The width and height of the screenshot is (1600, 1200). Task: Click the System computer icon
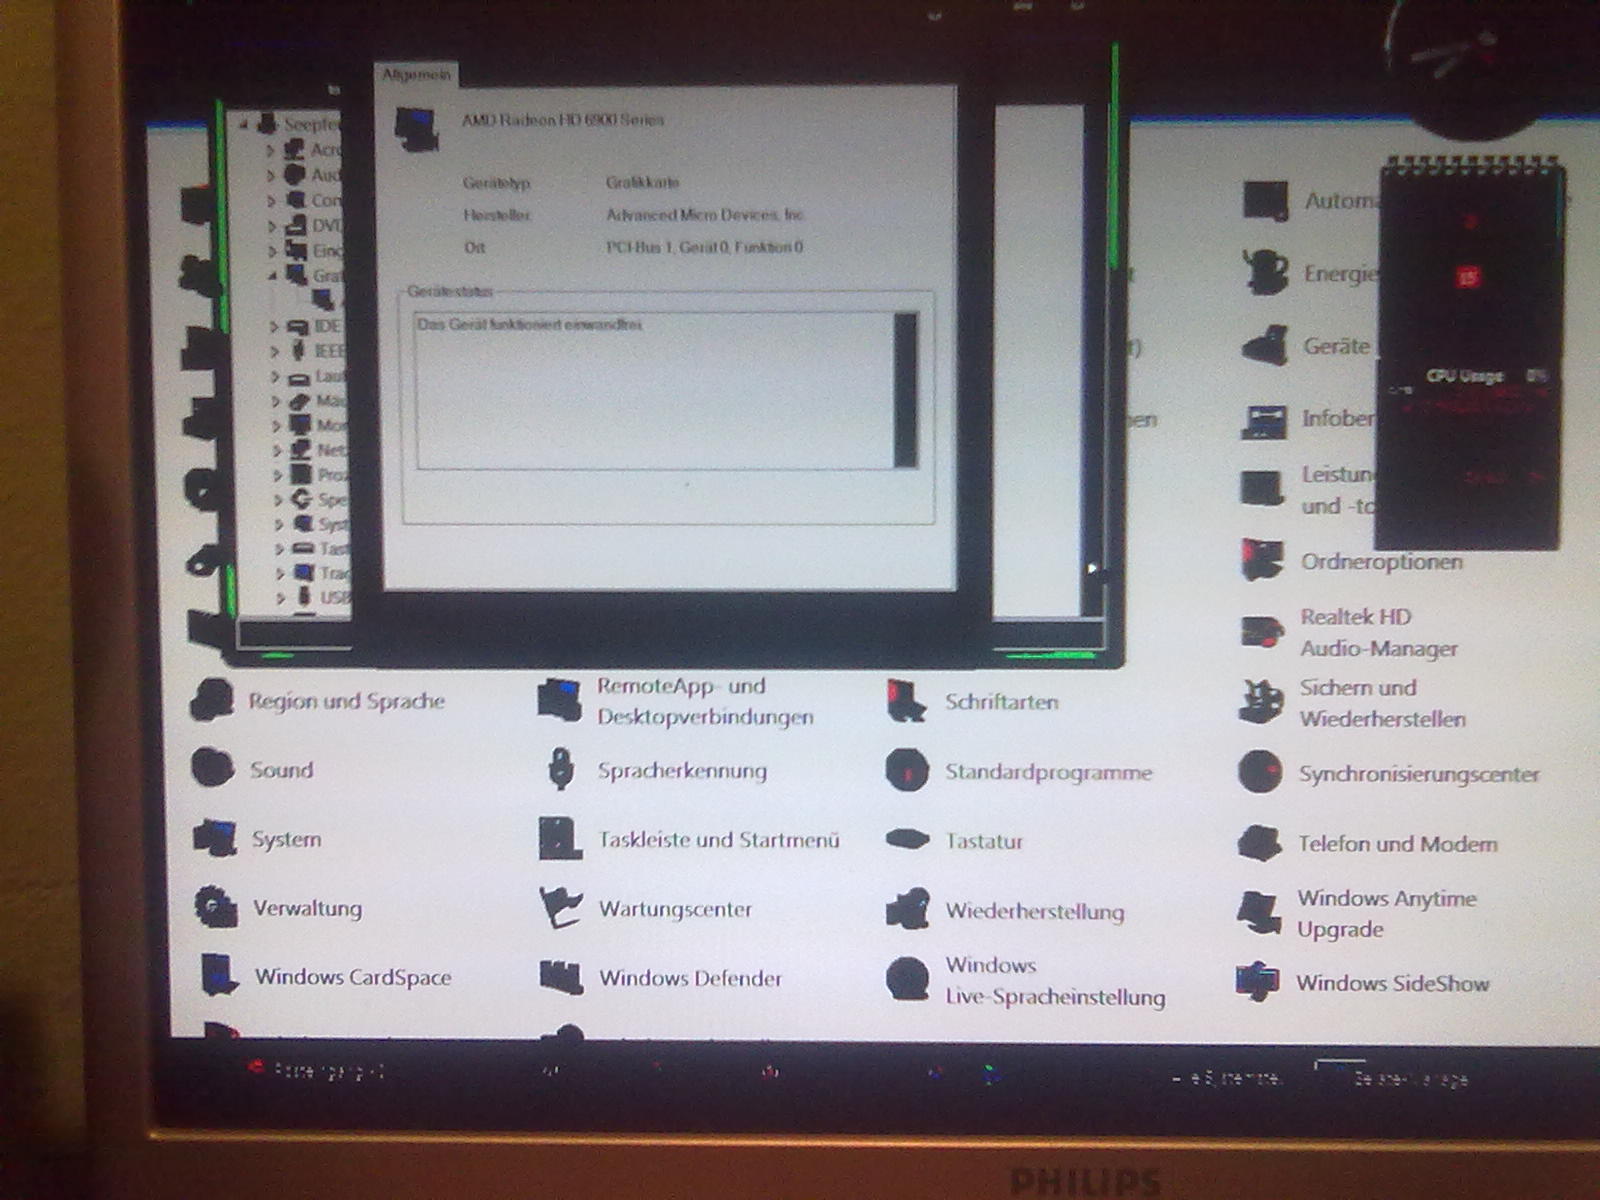click(215, 838)
